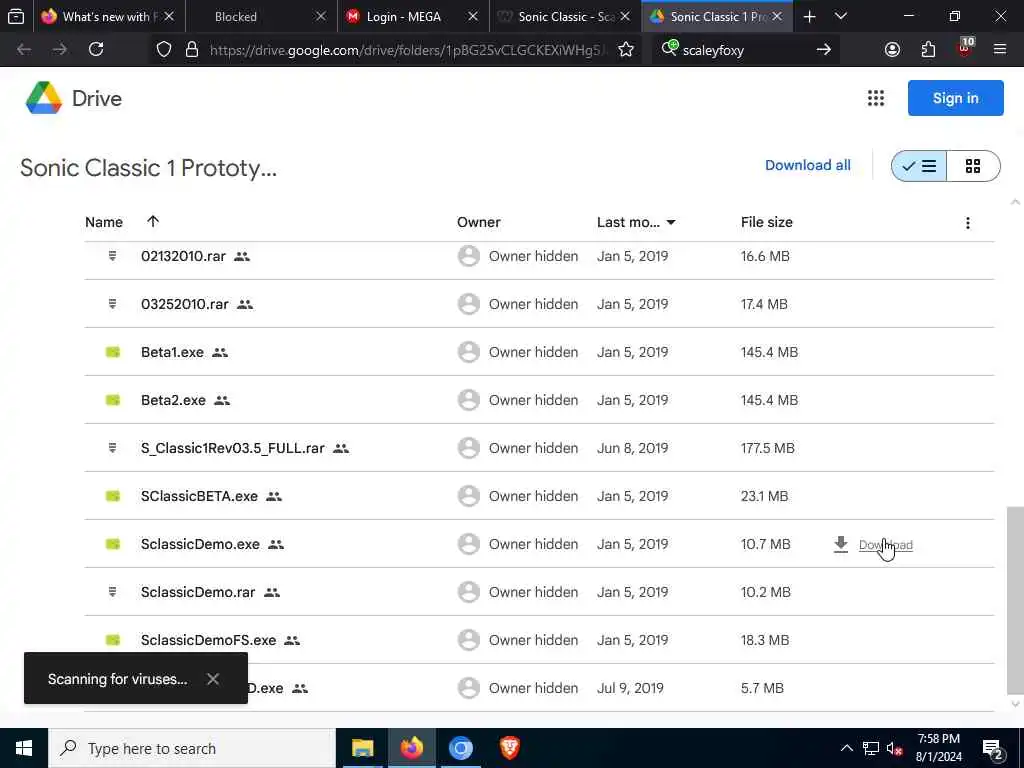Click the owner avatar in the SClassicBETA.exe row
Image resolution: width=1024 pixels, height=768 pixels.
[468, 496]
